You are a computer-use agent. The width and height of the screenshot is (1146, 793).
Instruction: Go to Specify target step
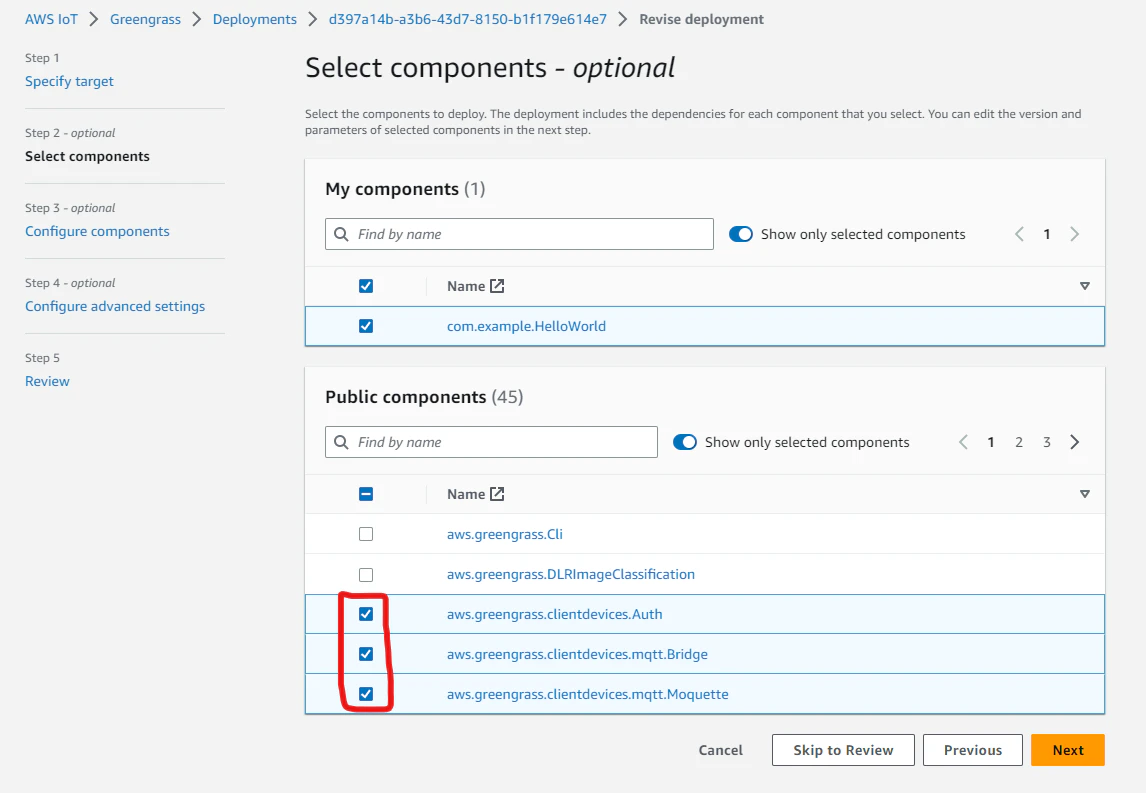(x=69, y=81)
